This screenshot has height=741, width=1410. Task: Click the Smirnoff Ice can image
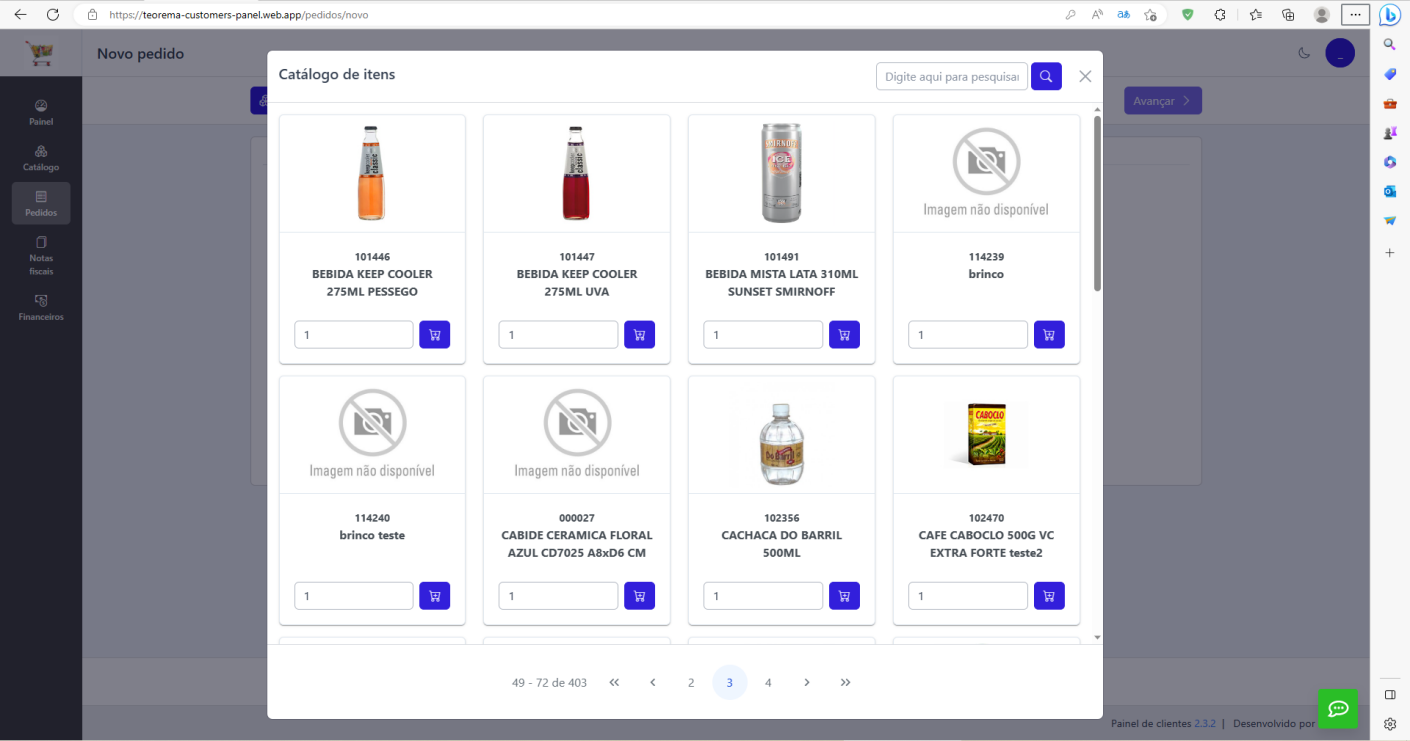(782, 173)
